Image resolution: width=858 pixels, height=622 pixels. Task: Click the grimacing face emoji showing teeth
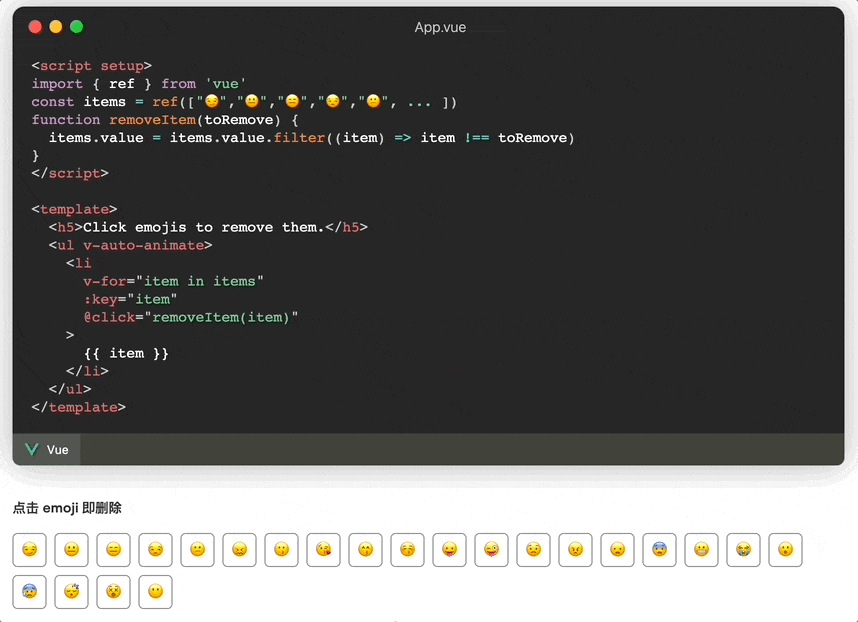(701, 549)
